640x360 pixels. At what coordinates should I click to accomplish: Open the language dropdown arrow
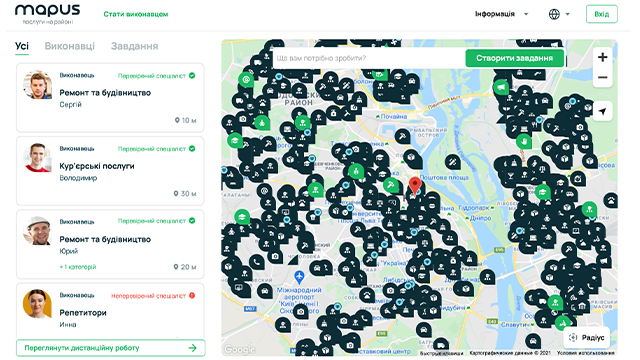567,14
